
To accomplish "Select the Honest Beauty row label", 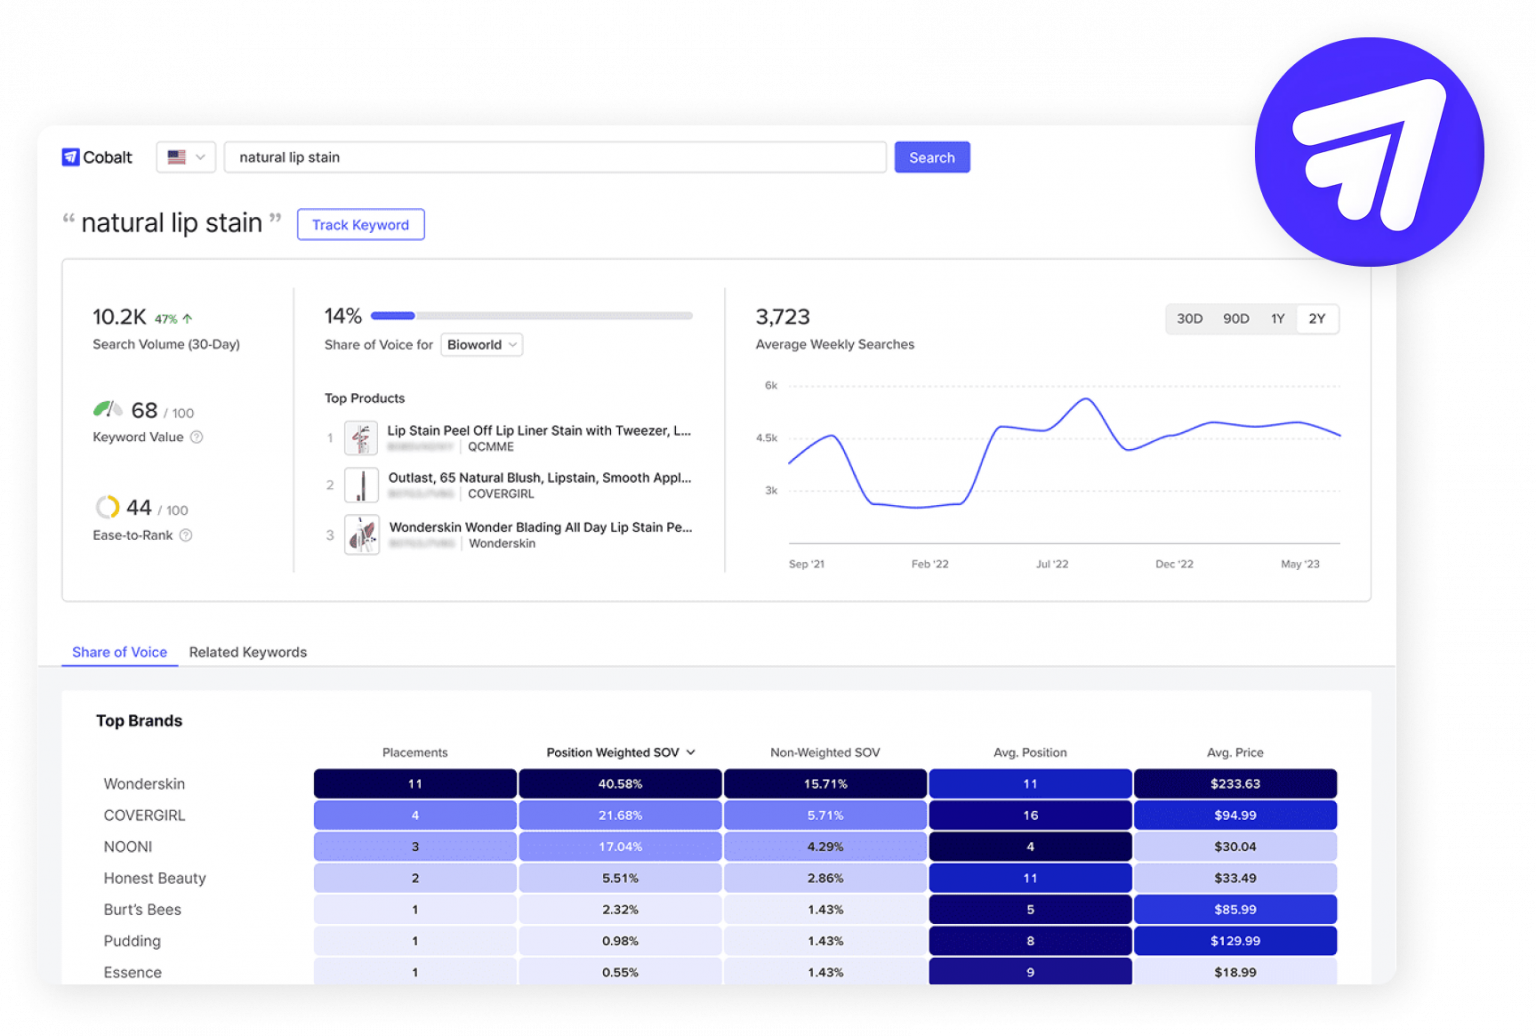I will (155, 878).
